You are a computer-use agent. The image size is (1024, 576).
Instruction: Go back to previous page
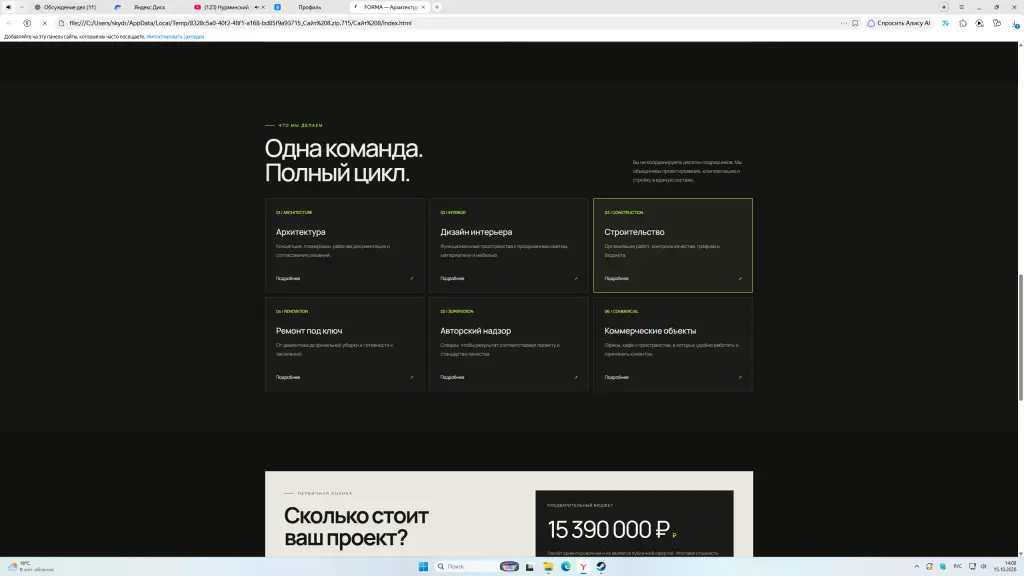click(x=9, y=23)
